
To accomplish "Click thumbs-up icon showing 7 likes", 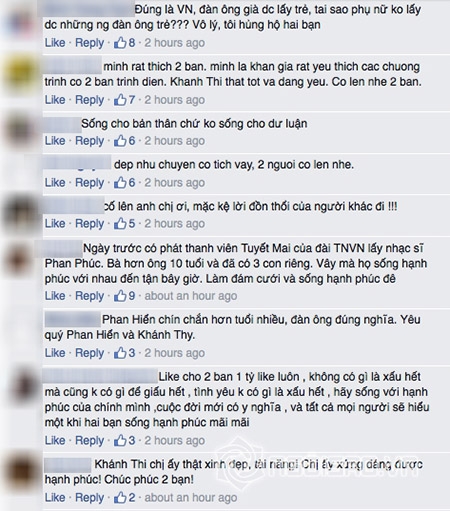I will pyautogui.click(x=120, y=100).
